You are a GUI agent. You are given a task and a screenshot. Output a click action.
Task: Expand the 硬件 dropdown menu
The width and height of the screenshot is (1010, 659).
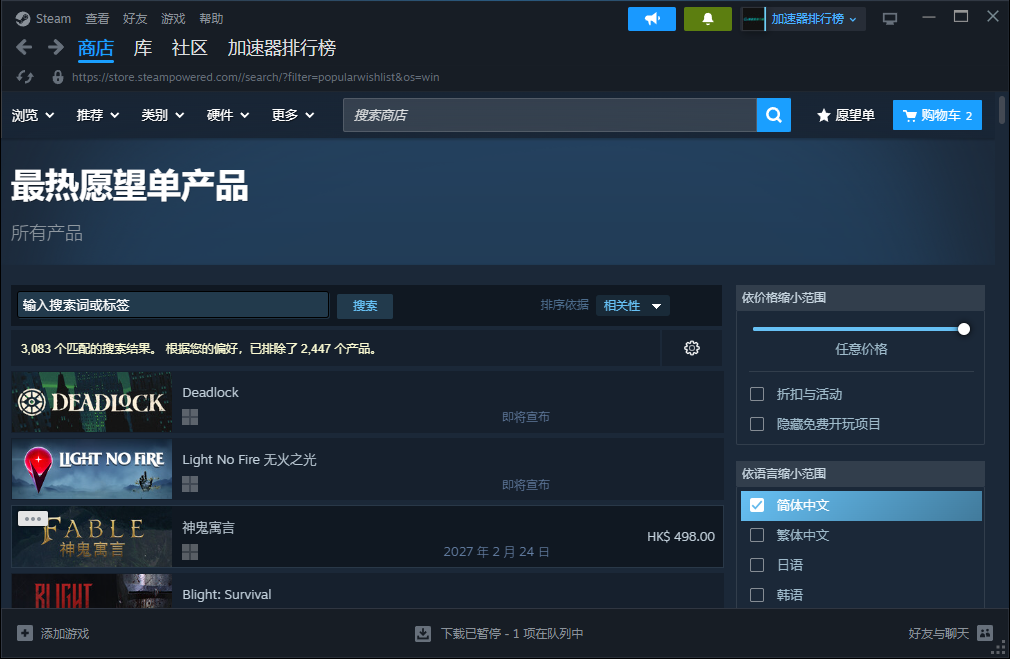click(x=228, y=115)
